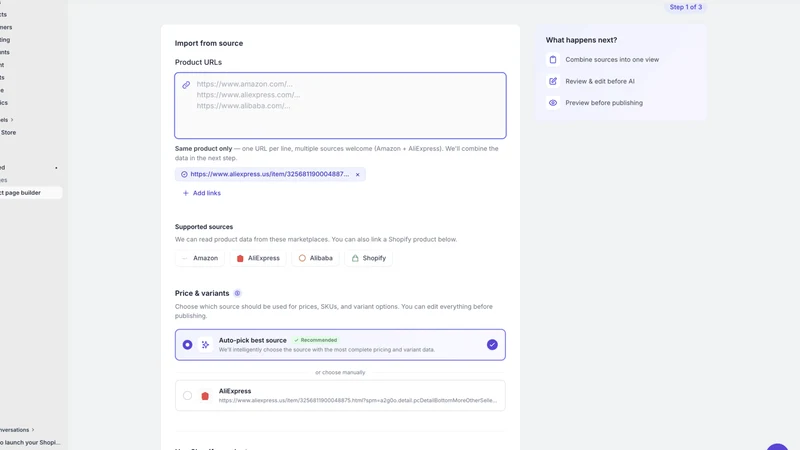Open Price & variants info icon
The height and width of the screenshot is (450, 800).
click(237, 293)
